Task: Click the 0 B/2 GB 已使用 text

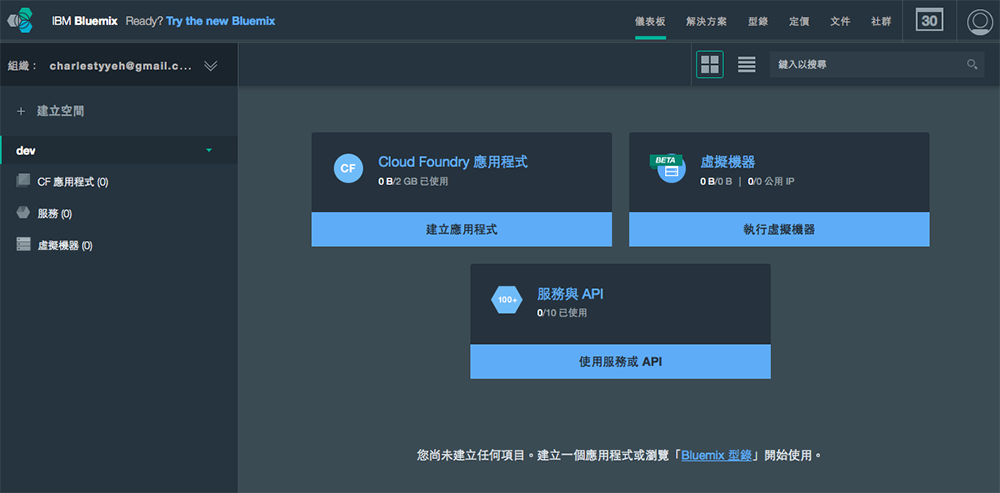Action: 413,181
